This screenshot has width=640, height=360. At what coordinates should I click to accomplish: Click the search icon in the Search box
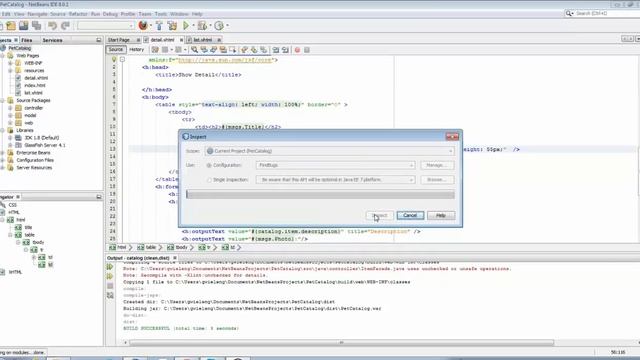point(569,13)
